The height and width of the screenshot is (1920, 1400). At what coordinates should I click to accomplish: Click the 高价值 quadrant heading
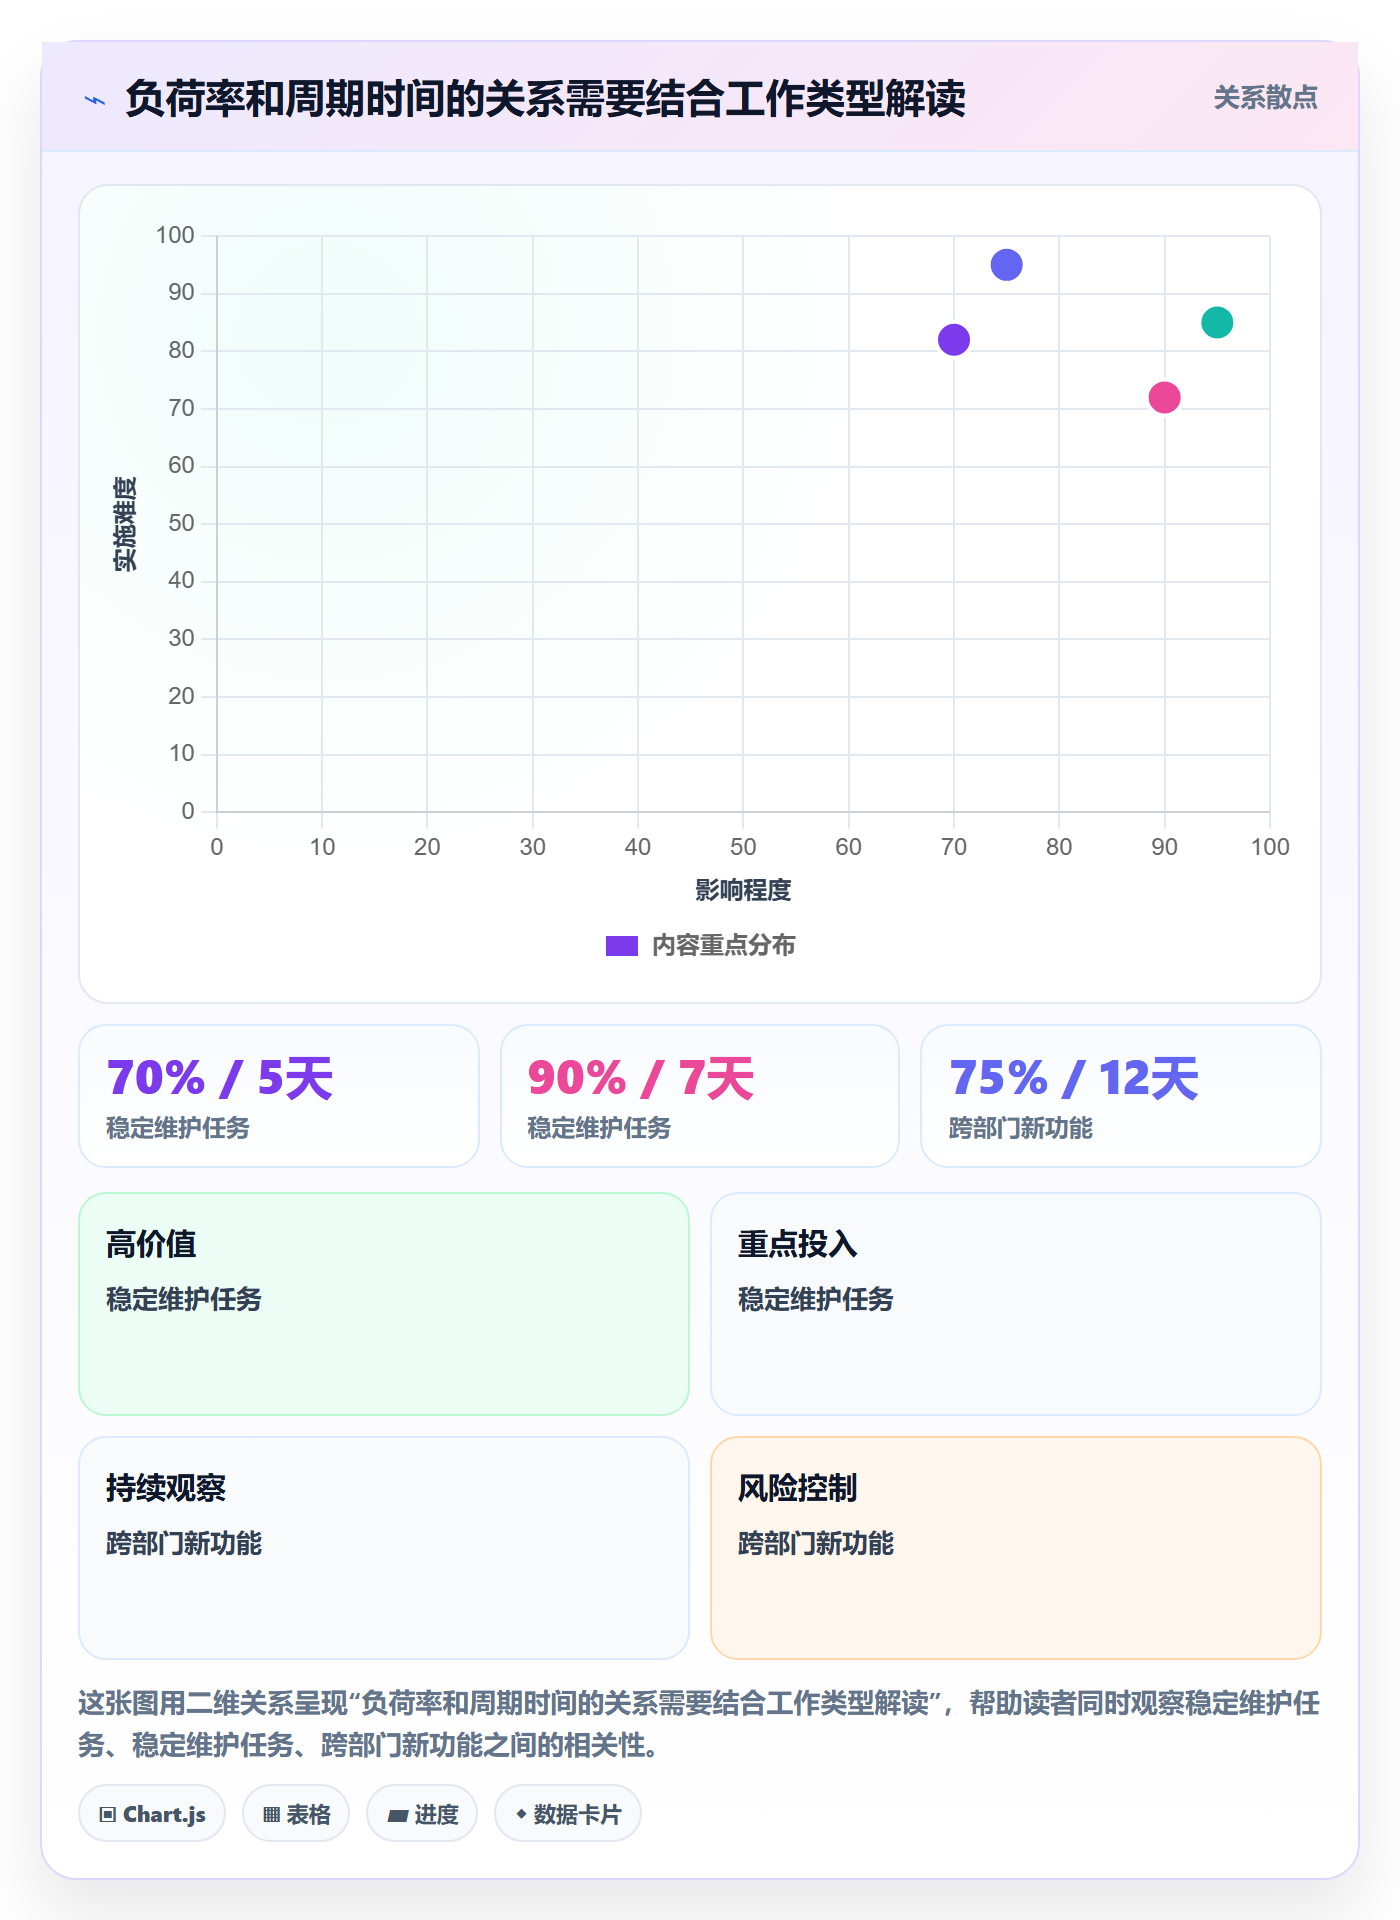pos(151,1244)
